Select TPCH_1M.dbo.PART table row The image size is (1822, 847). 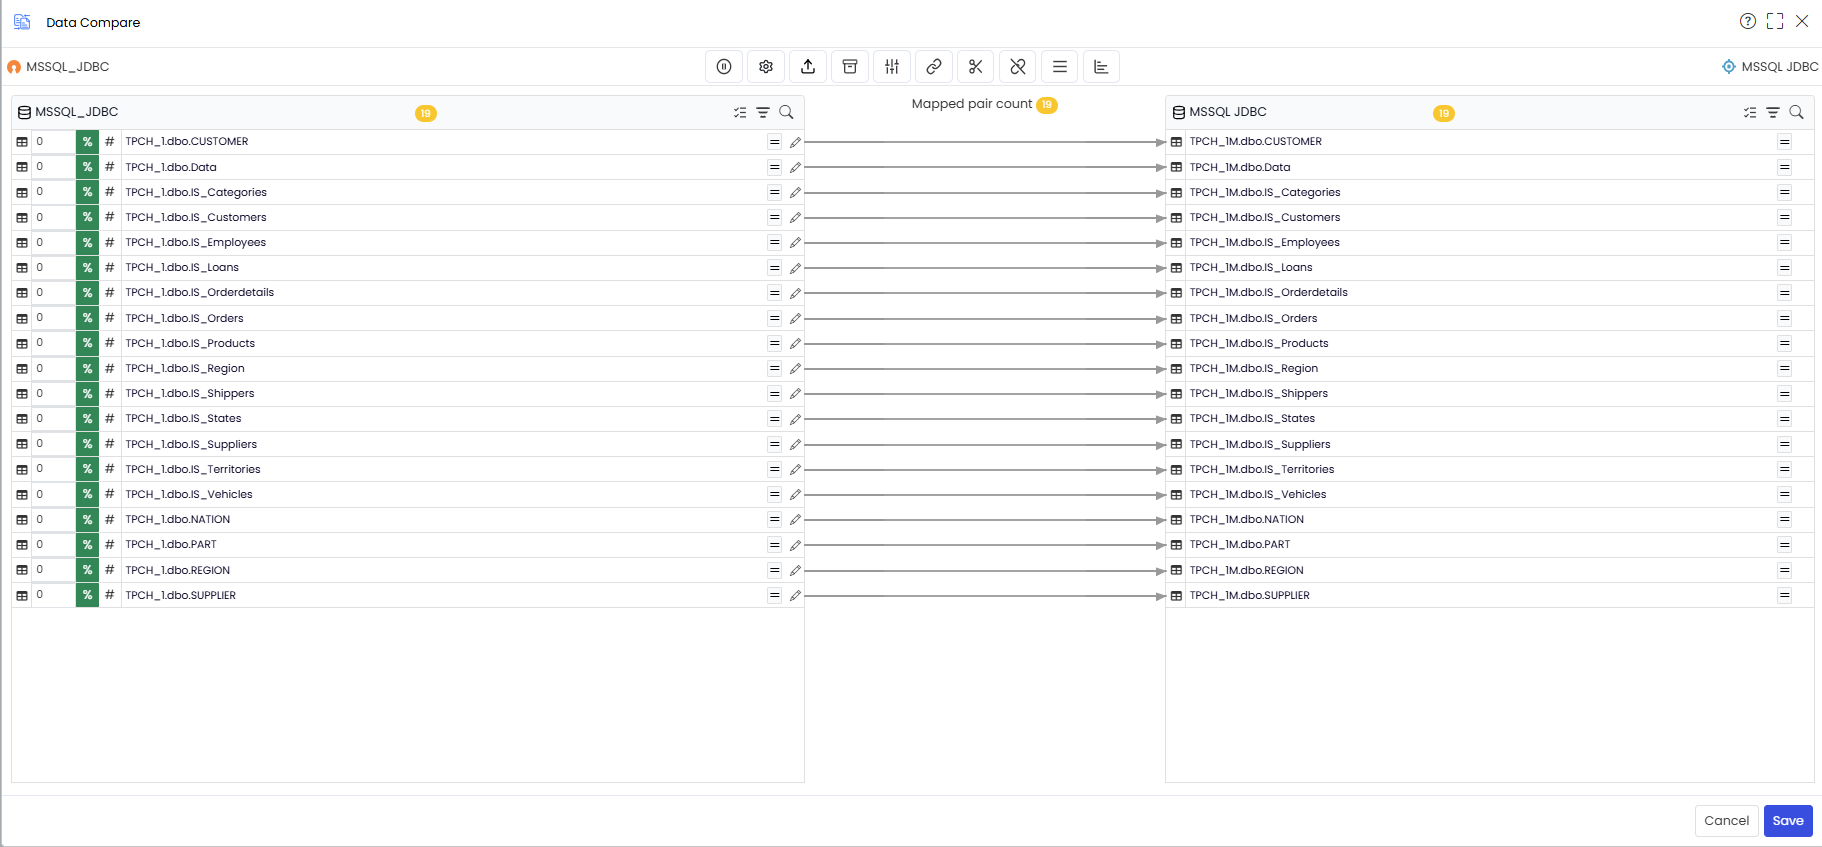tap(1490, 545)
